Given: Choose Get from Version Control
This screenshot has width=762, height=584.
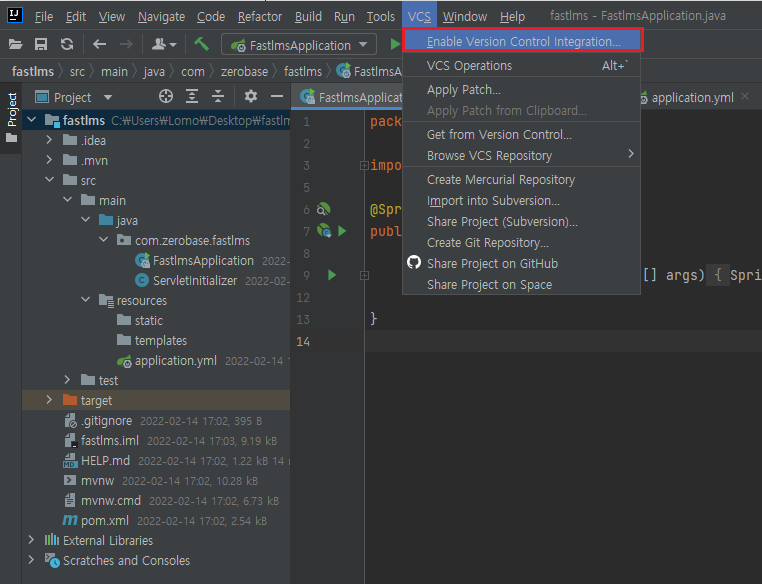Looking at the screenshot, I should point(521,135).
